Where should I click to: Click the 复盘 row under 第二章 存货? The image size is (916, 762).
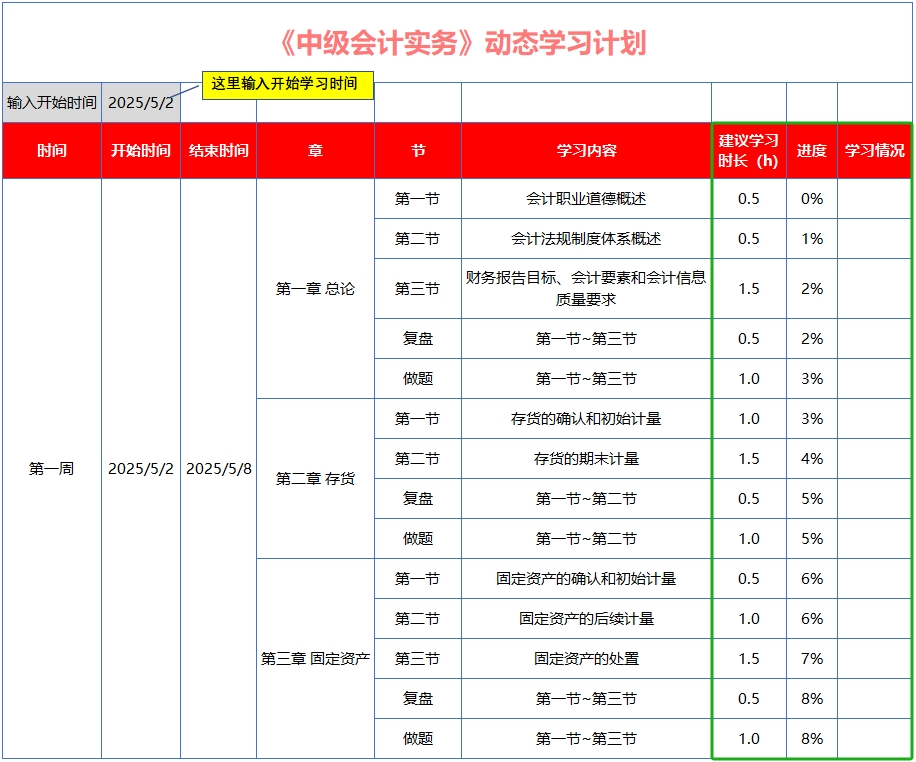[418, 498]
